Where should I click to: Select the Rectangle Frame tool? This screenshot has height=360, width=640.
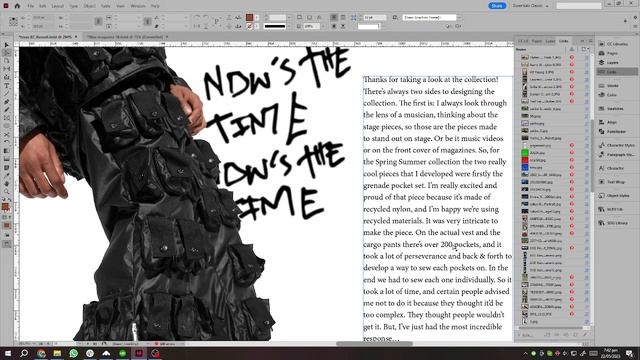point(7,118)
